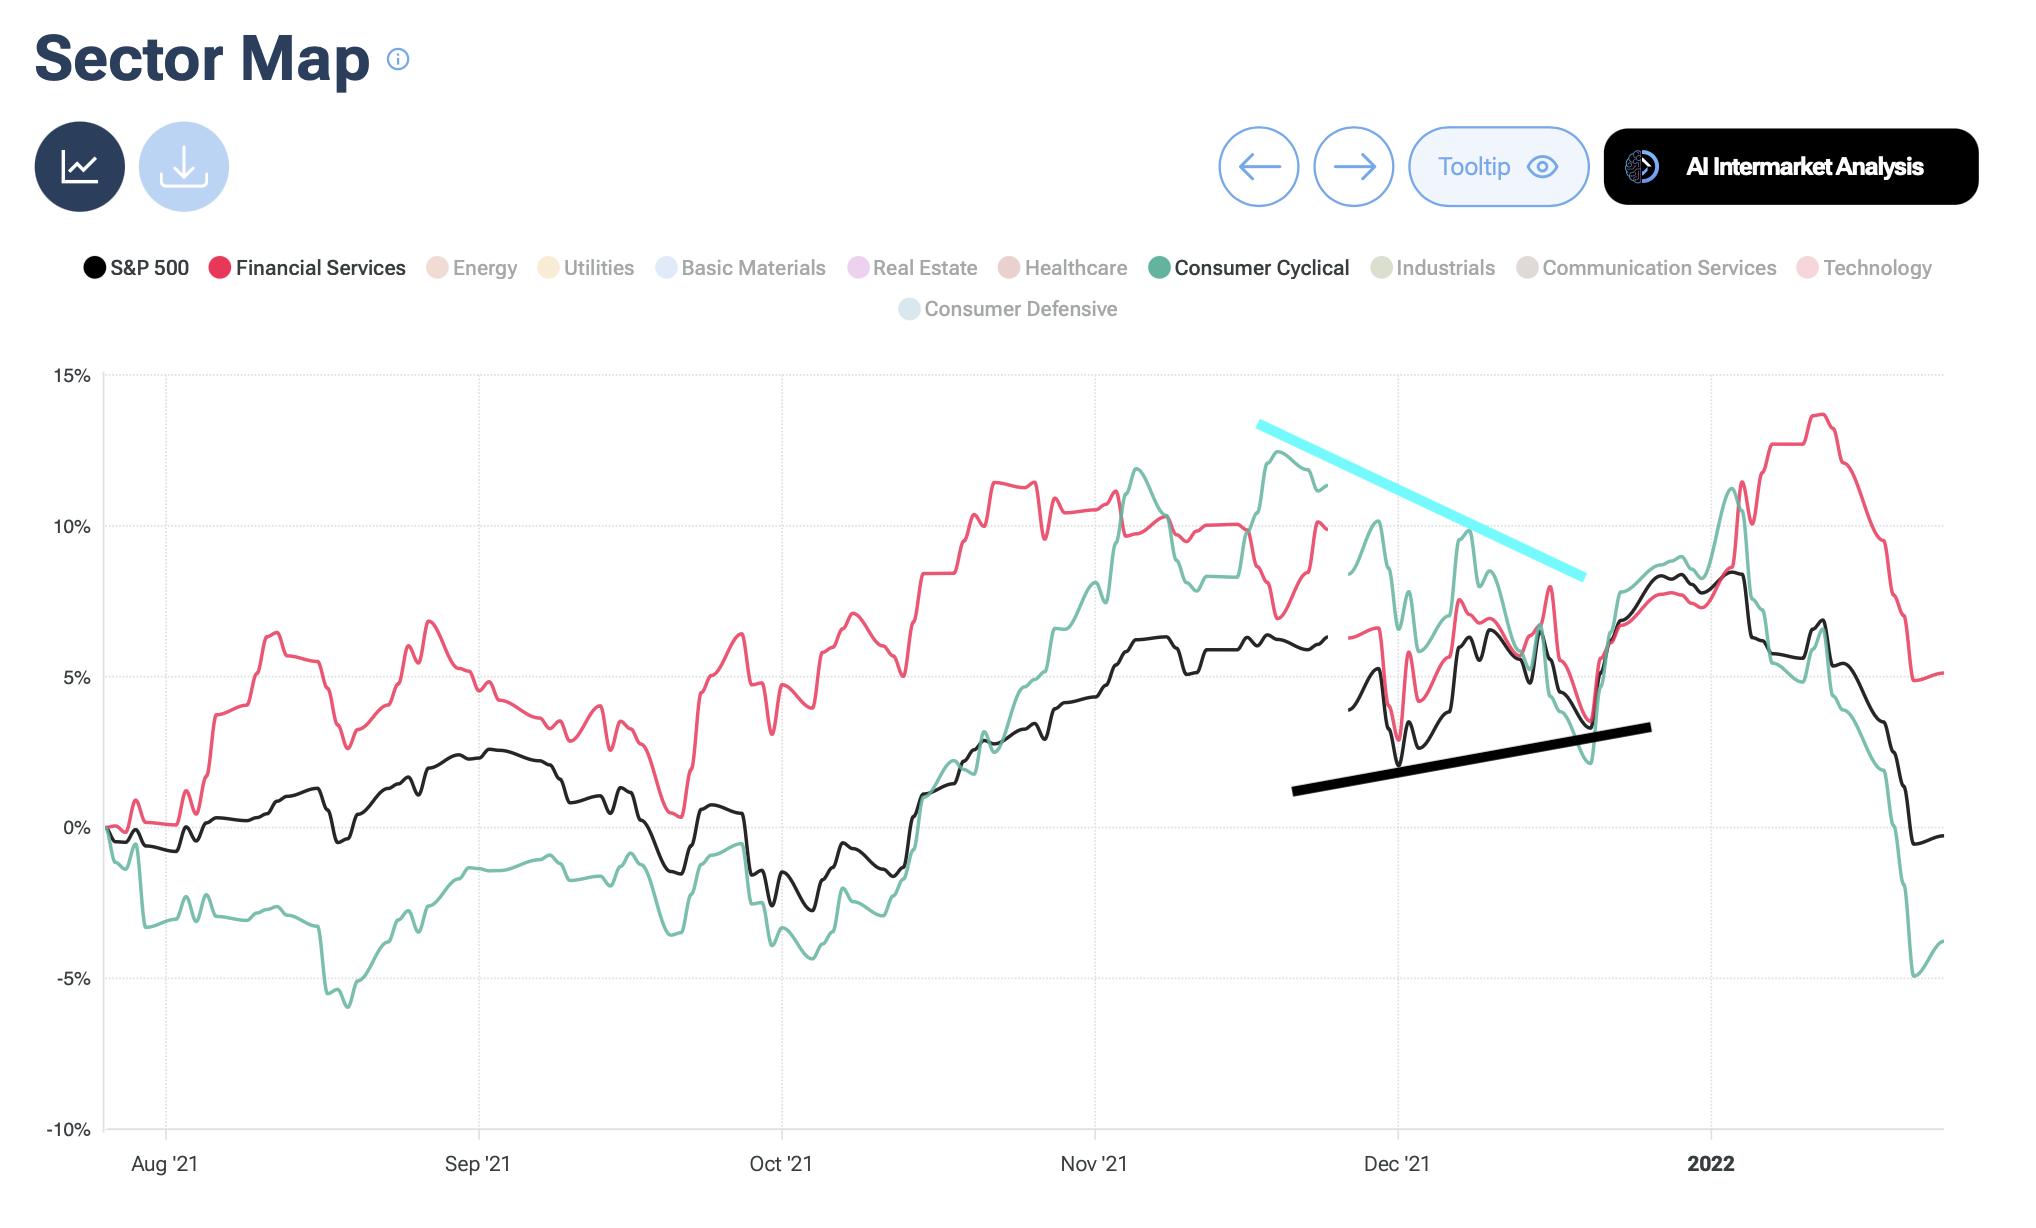
Task: Enable Basic Materials in the legend
Action: point(741,268)
